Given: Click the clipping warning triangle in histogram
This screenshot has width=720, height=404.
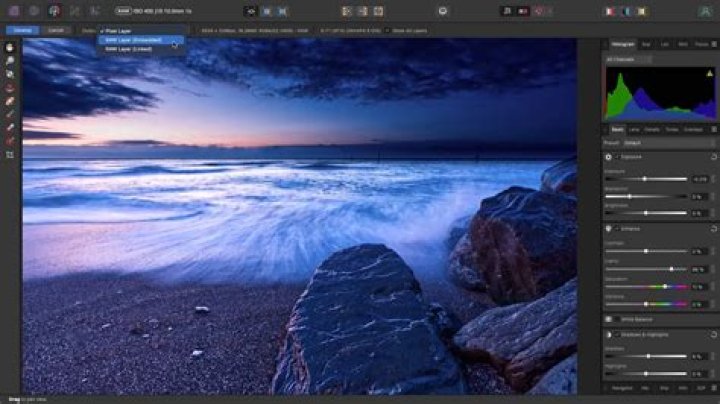Looking at the screenshot, I should pyautogui.click(x=709, y=73).
